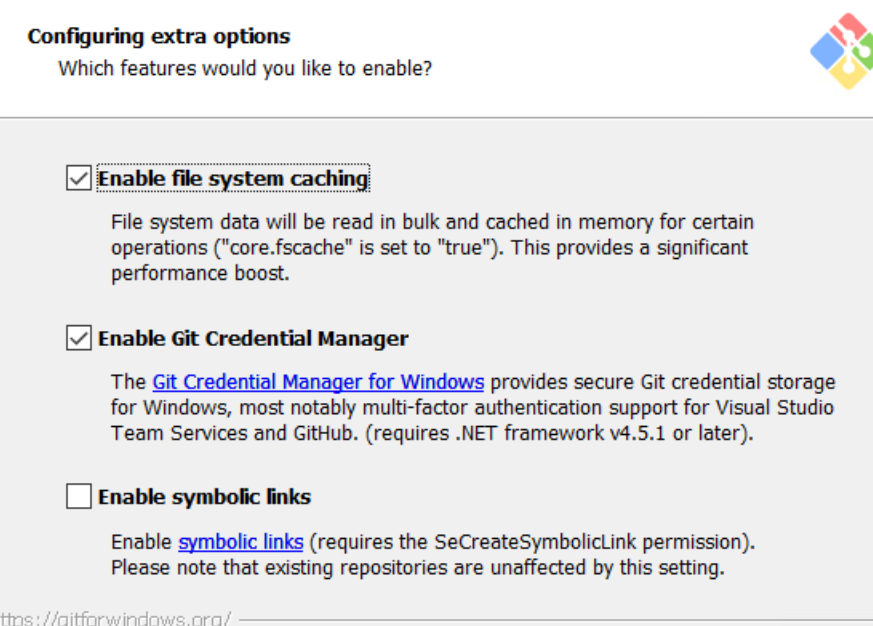Screen dimensions: 873x626
Task: Click the 'Enable symbolic links' label text
Action: [204, 497]
